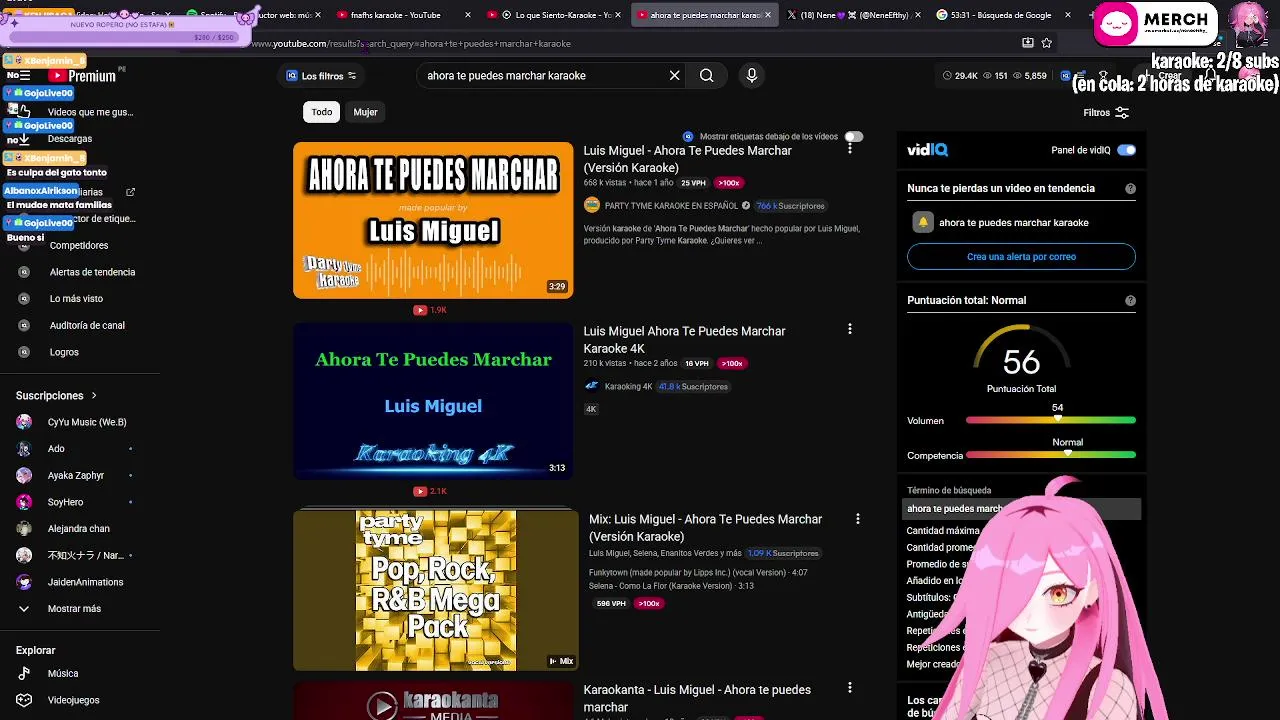Screen dimensions: 1280x720
Task: Open help icon beside Puntuación total
Action: (x=1130, y=300)
